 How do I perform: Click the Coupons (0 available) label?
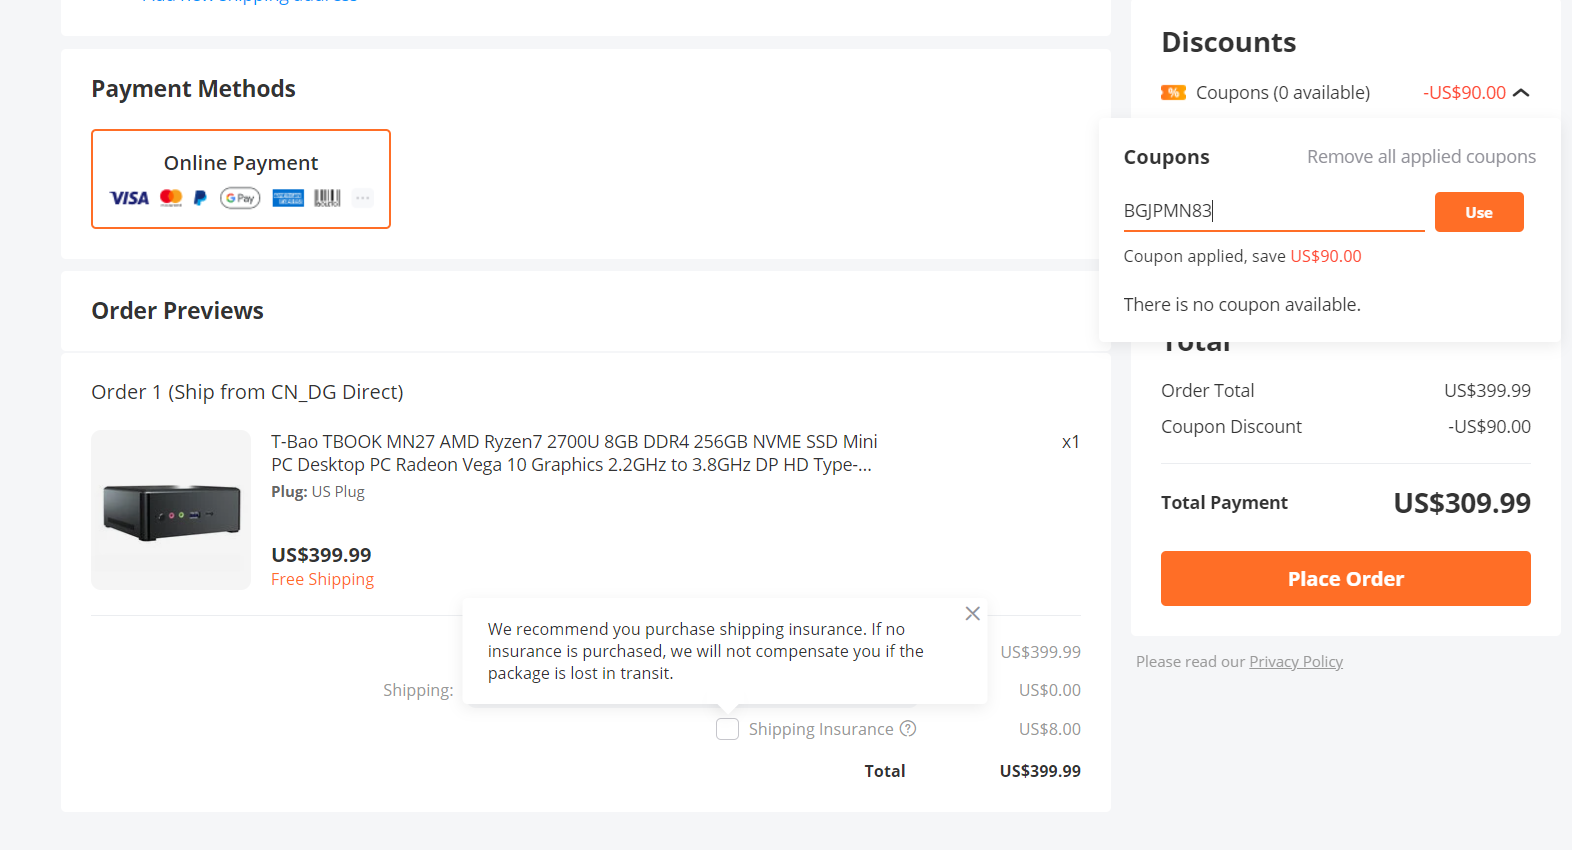1283,92
